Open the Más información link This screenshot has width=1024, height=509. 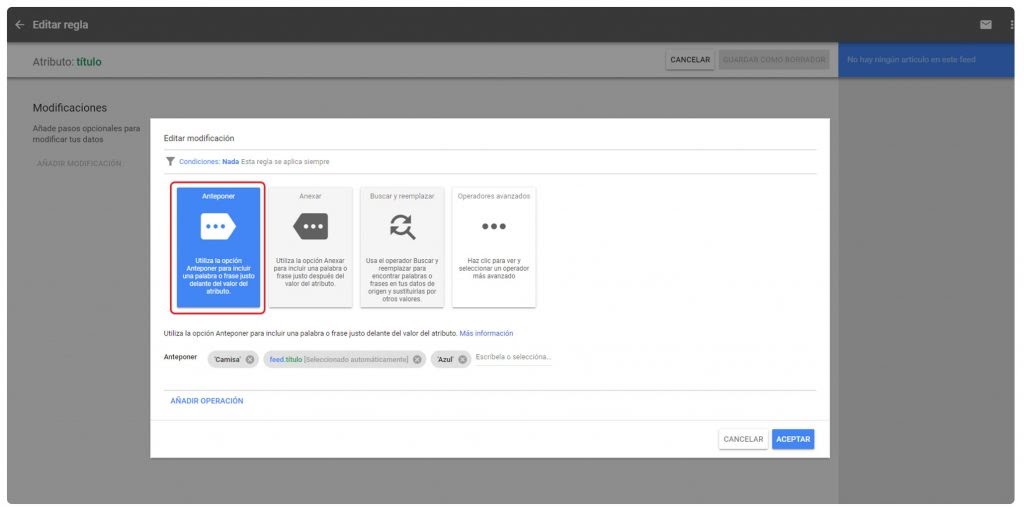click(x=486, y=333)
